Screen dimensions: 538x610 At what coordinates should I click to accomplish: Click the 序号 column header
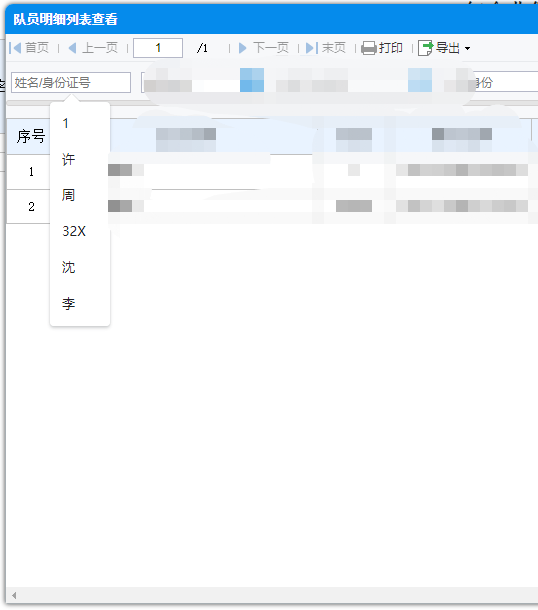tap(31, 137)
